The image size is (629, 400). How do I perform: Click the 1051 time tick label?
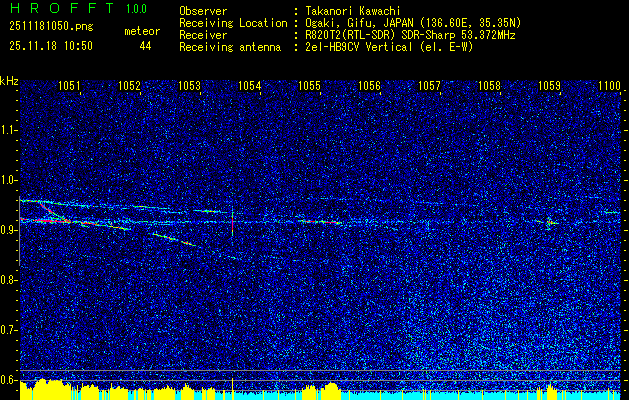(x=69, y=85)
